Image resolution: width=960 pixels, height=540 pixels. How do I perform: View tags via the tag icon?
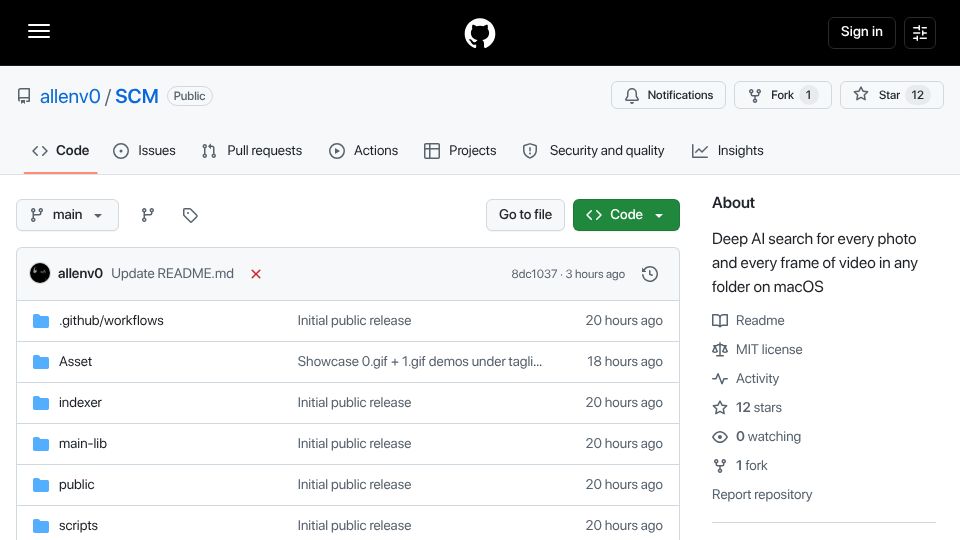coord(190,215)
